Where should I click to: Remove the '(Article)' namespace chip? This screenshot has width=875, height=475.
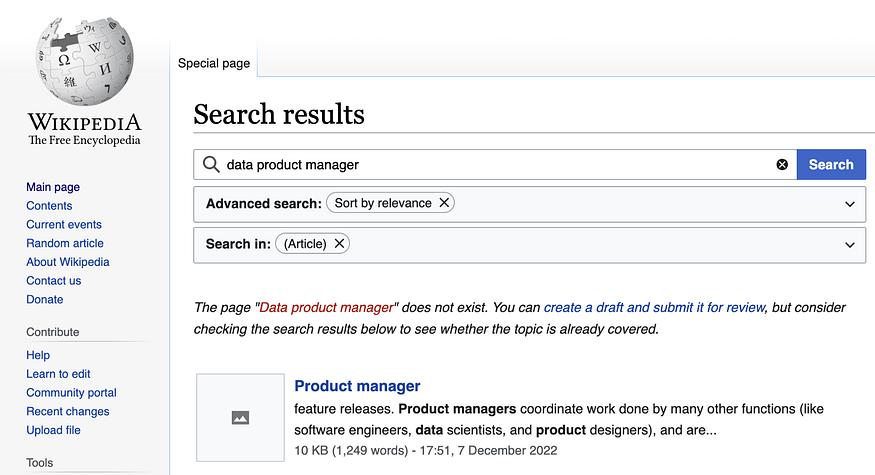[x=339, y=243]
